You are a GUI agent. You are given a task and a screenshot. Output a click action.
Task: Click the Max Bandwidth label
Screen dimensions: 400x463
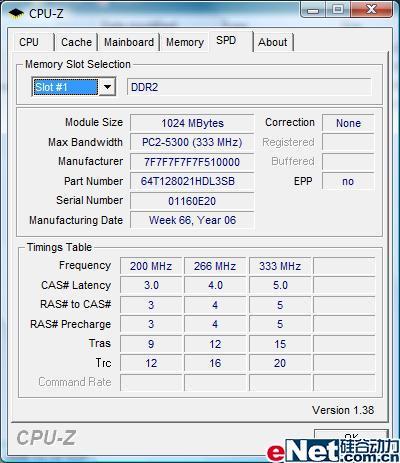pyautogui.click(x=85, y=142)
